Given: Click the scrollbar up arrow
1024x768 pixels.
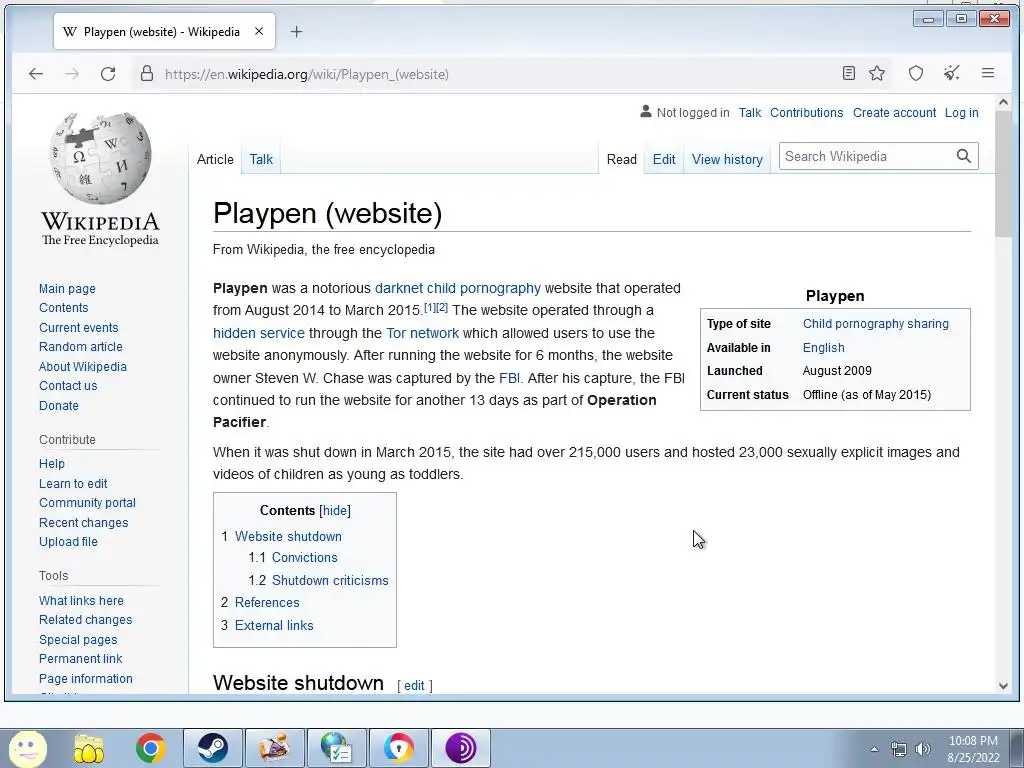Looking at the screenshot, I should point(1004,103).
